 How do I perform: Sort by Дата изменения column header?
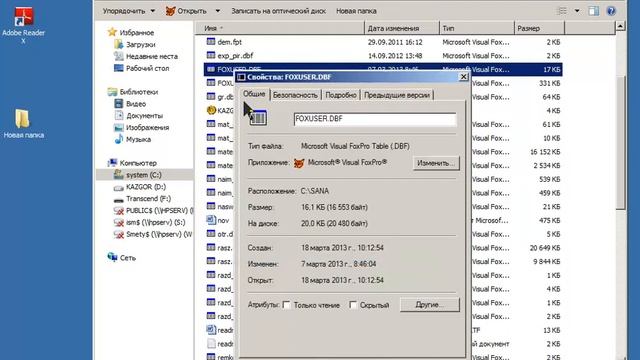[402, 28]
